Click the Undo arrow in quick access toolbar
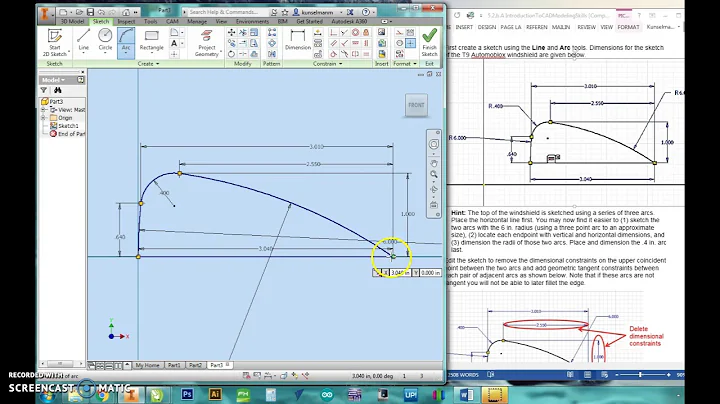 101,12
